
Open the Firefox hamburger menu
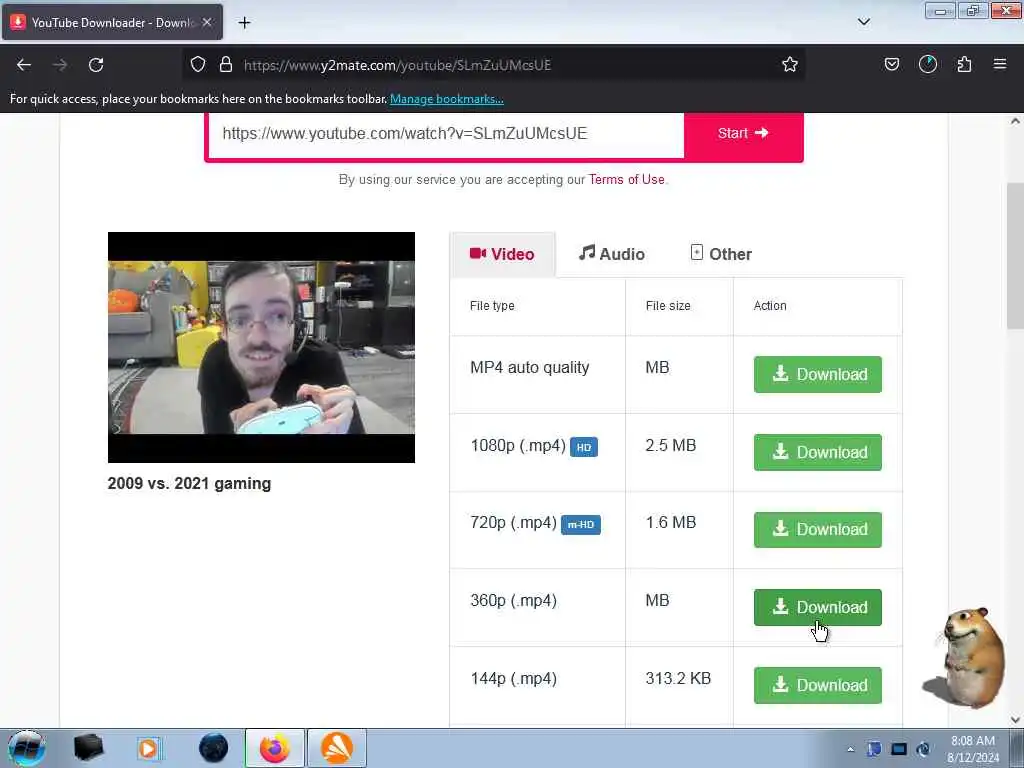(x=1000, y=64)
